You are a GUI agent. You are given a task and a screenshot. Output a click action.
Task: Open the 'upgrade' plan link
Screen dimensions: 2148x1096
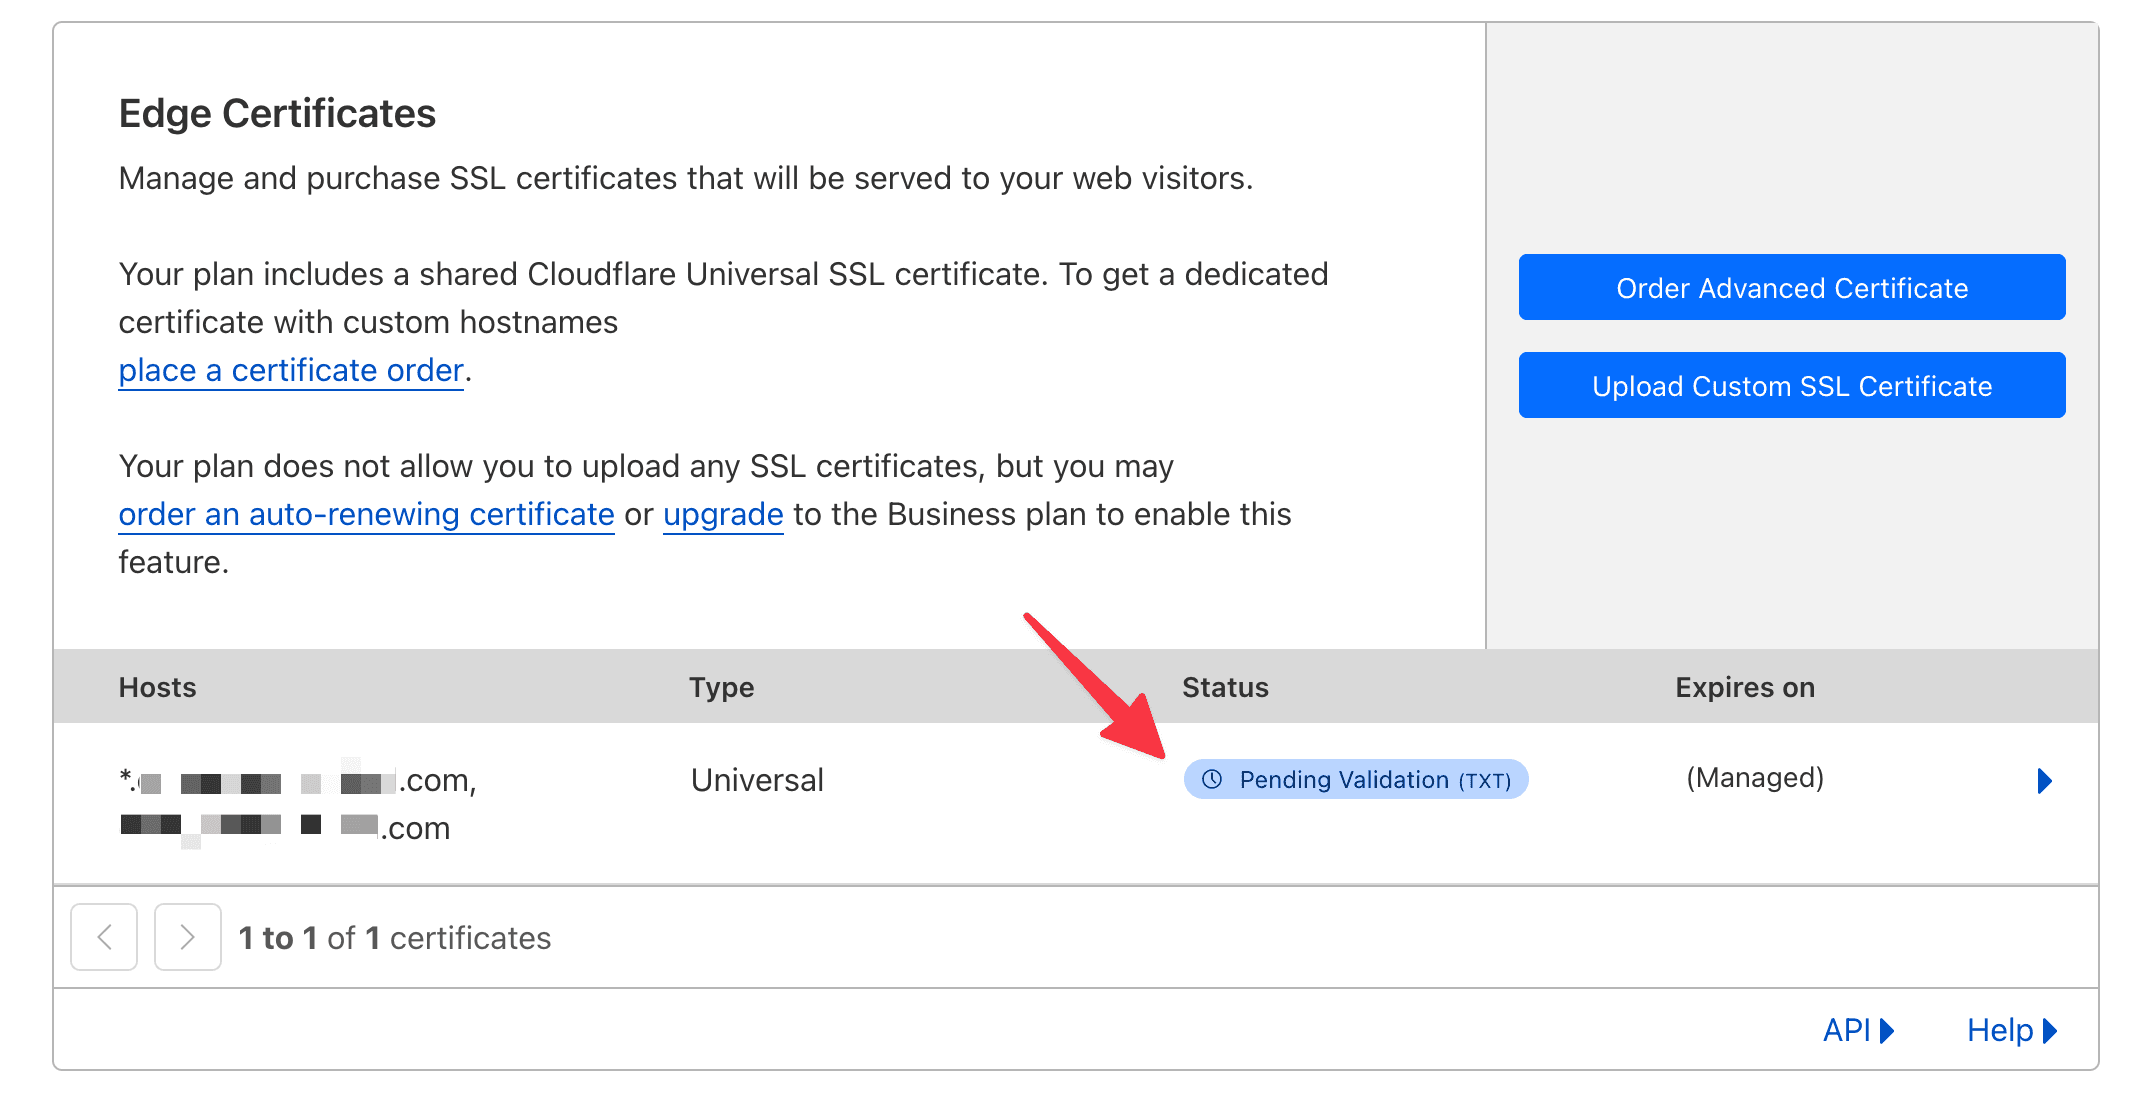(x=723, y=514)
